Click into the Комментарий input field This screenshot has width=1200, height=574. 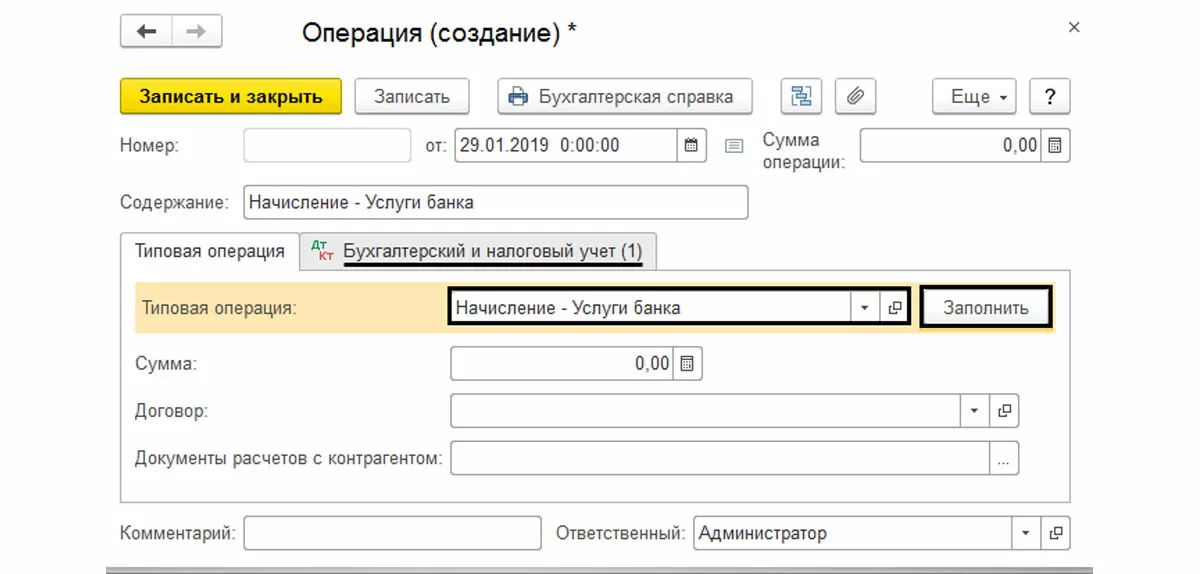[391, 533]
